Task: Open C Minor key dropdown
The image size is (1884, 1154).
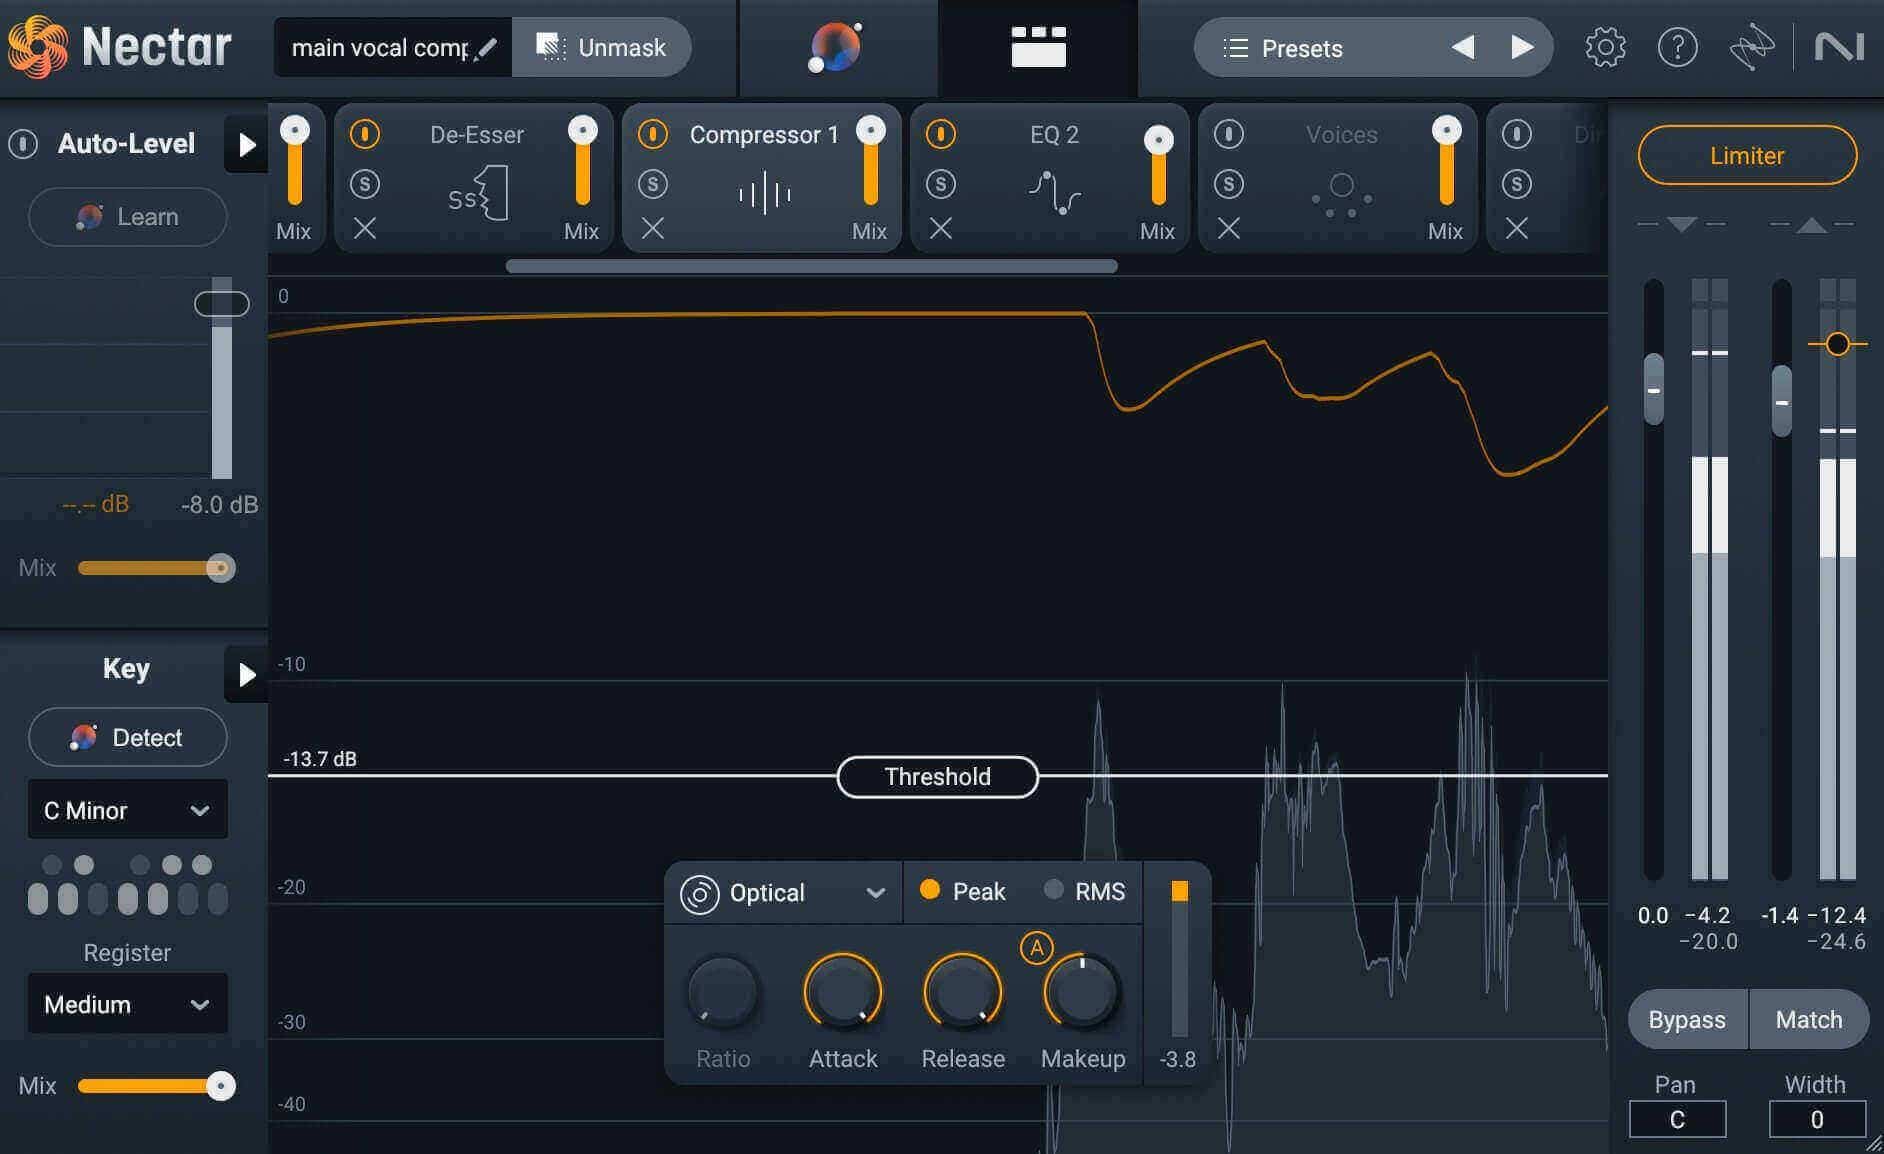Action: (127, 810)
